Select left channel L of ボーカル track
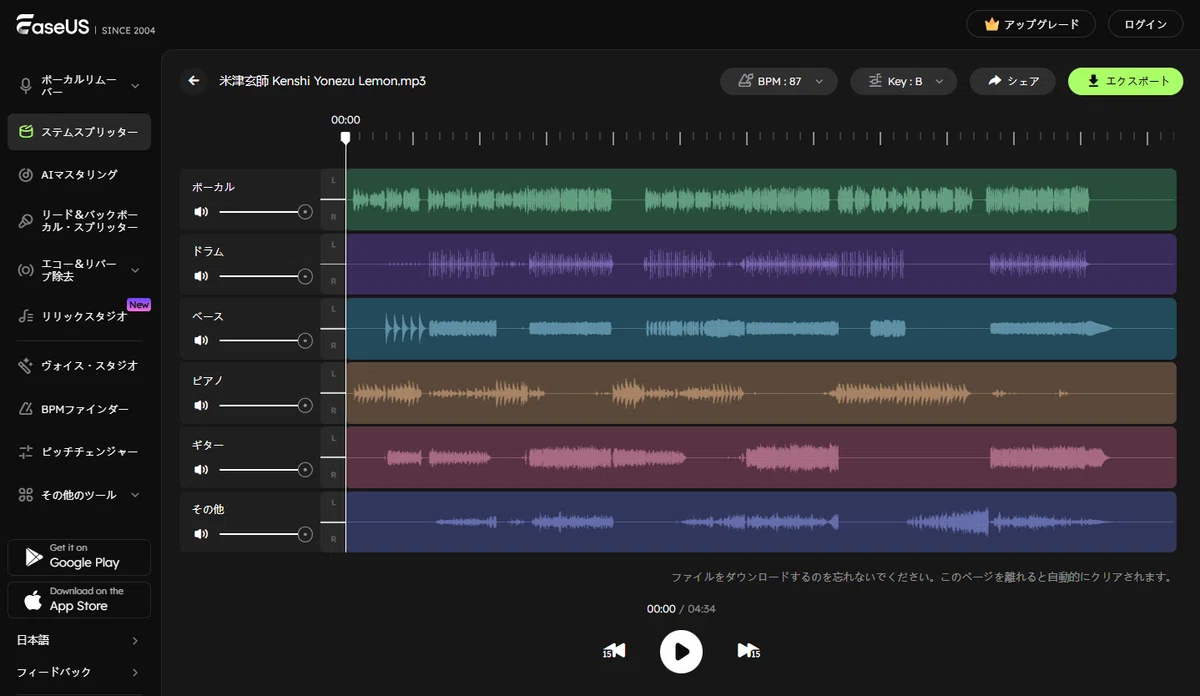Image resolution: width=1200 pixels, height=696 pixels. point(333,179)
